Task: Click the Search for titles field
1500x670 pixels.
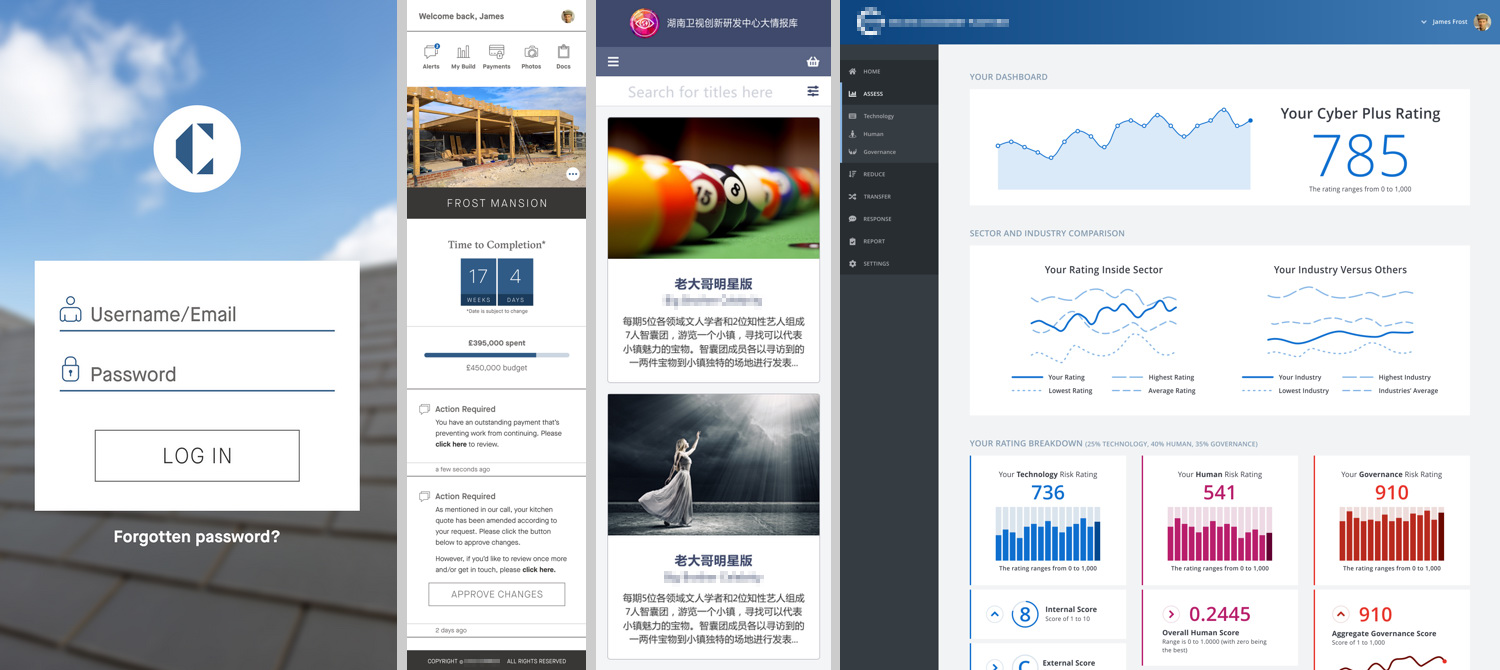Action: (x=700, y=91)
